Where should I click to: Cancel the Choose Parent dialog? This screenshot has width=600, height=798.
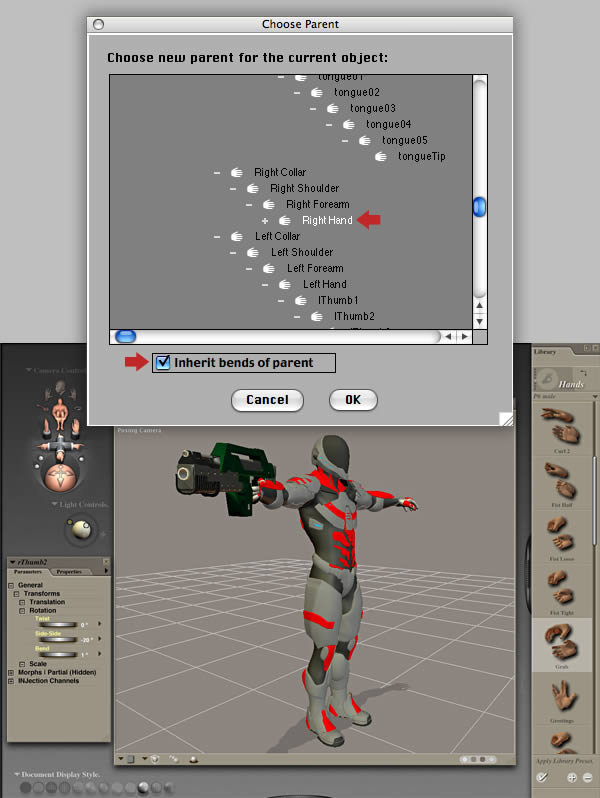tap(267, 400)
